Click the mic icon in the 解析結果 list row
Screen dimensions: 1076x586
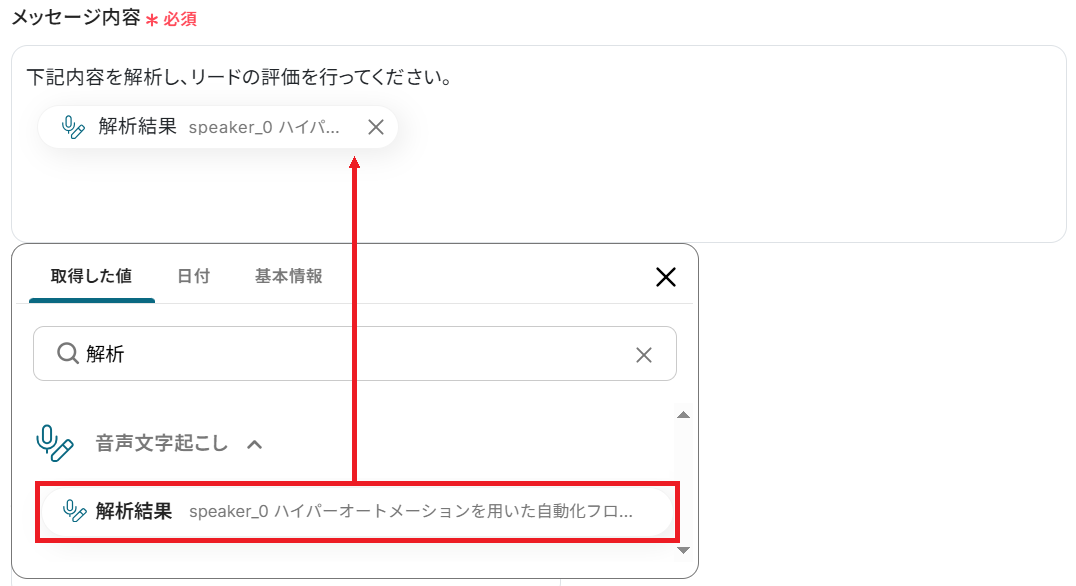coord(74,511)
